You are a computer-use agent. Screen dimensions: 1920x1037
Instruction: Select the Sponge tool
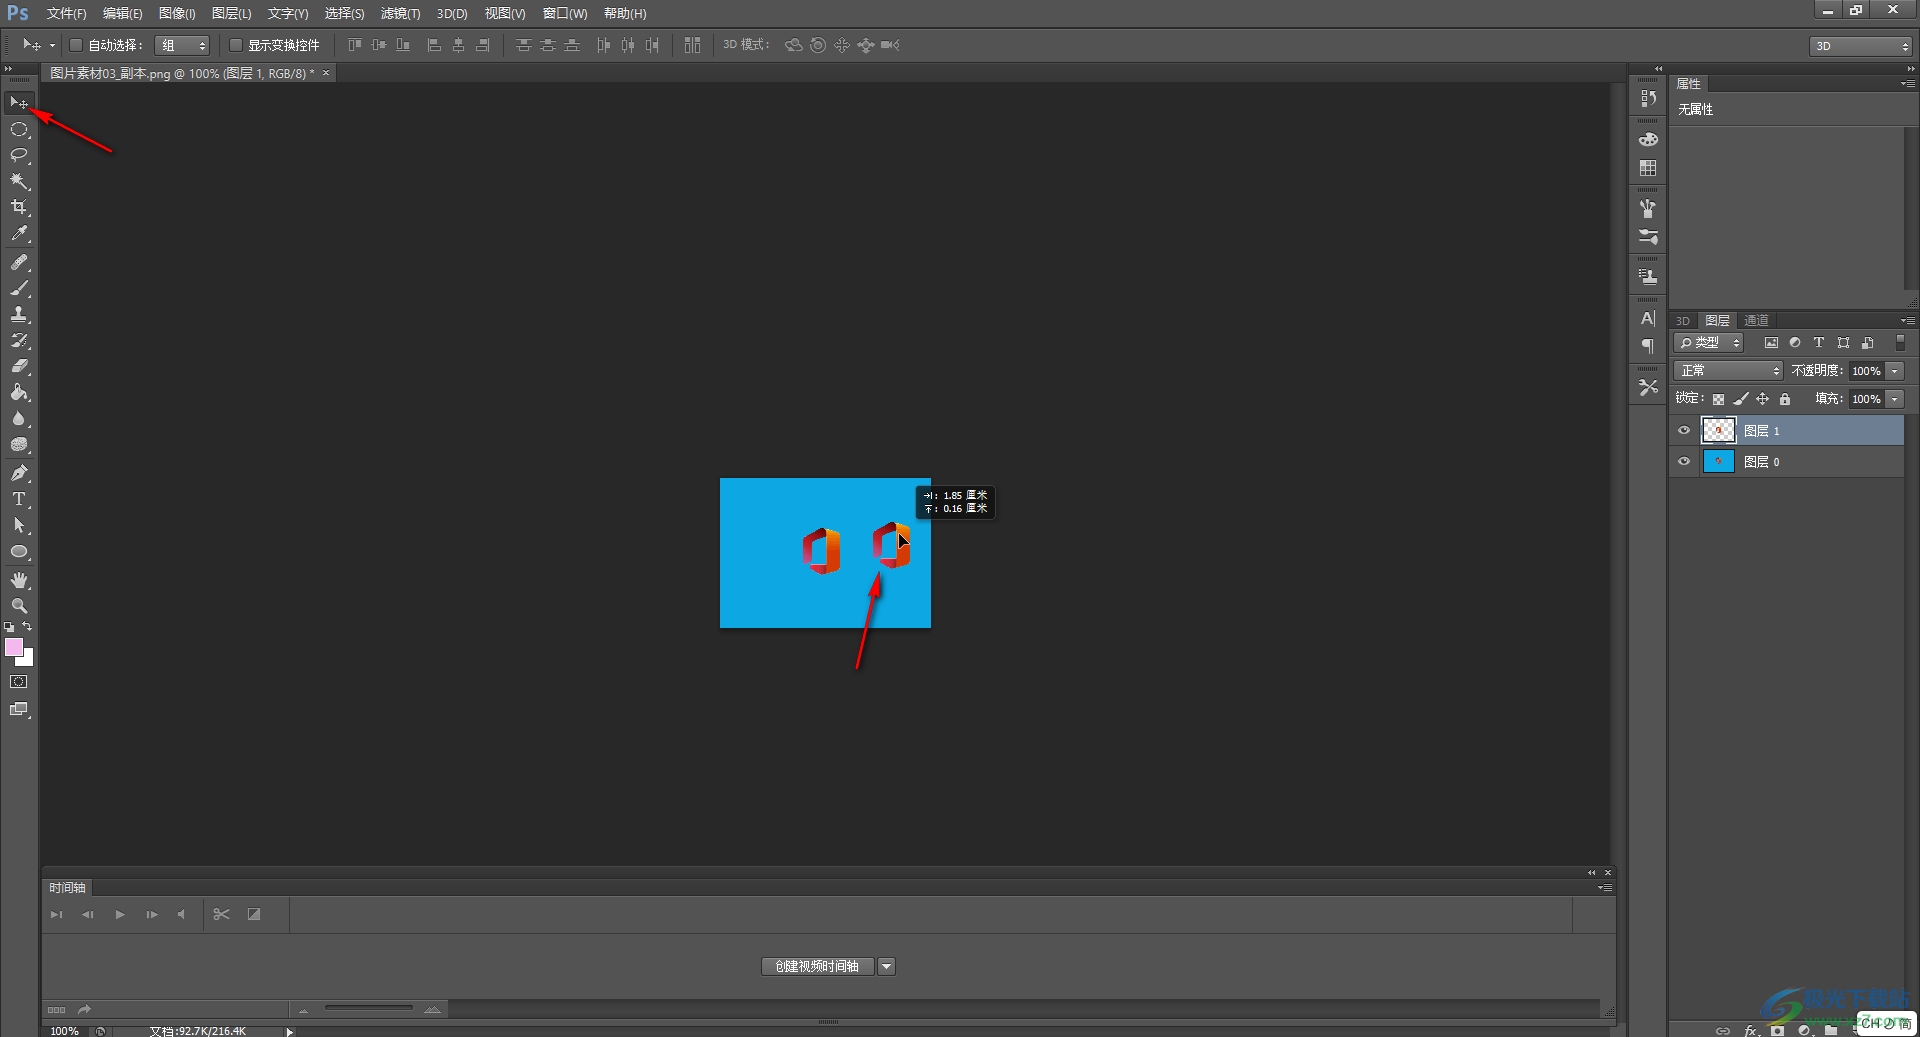tap(19, 444)
